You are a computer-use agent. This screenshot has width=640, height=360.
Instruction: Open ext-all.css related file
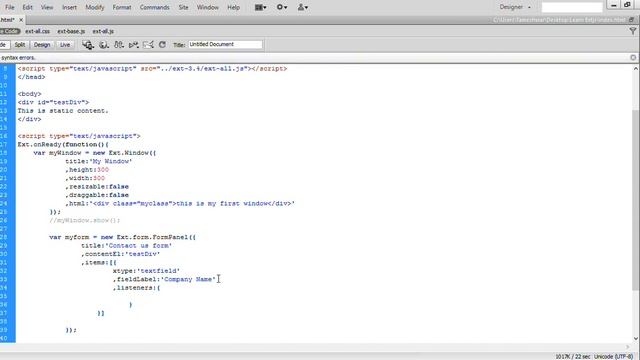[x=38, y=31]
